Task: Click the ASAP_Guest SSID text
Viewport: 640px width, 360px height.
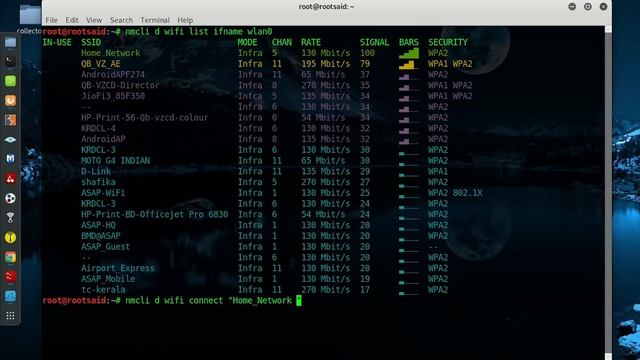Action: pyautogui.click(x=105, y=247)
